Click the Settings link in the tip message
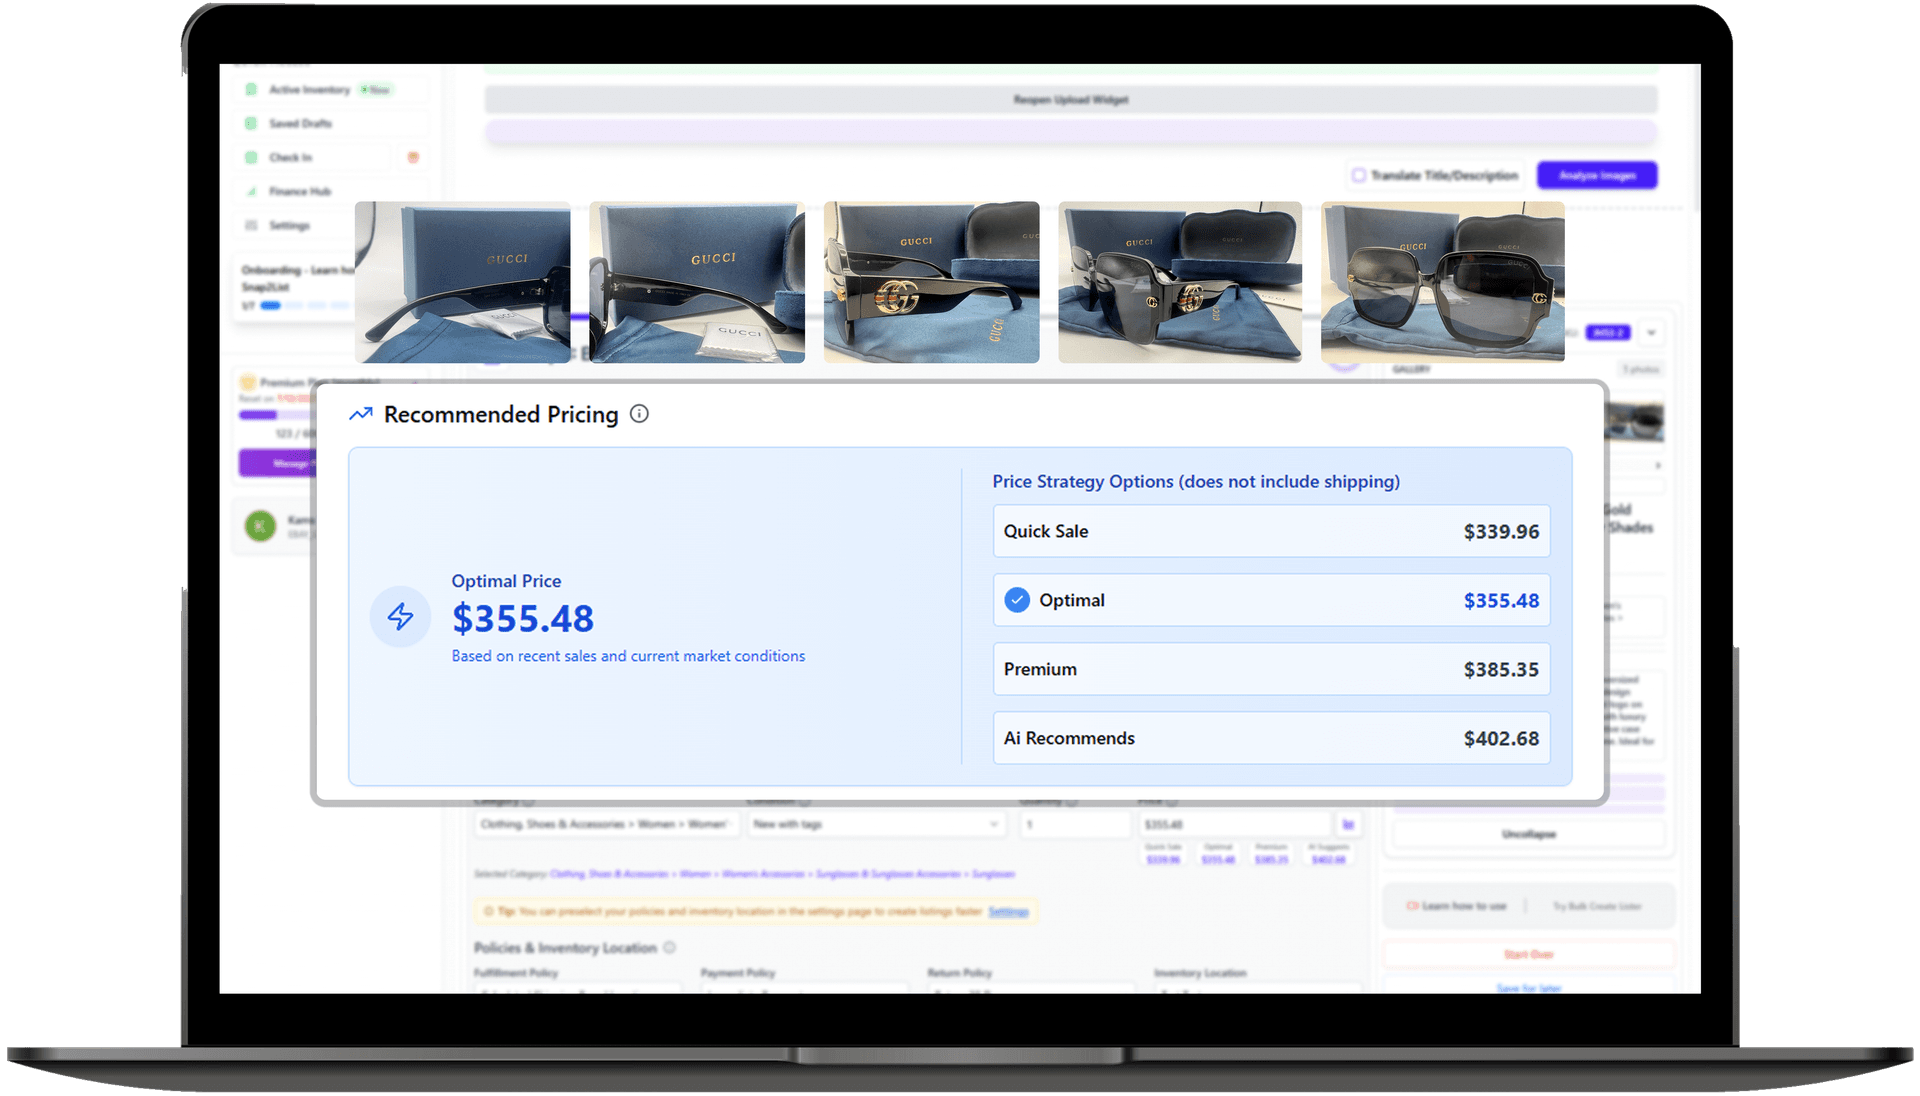 1007,911
